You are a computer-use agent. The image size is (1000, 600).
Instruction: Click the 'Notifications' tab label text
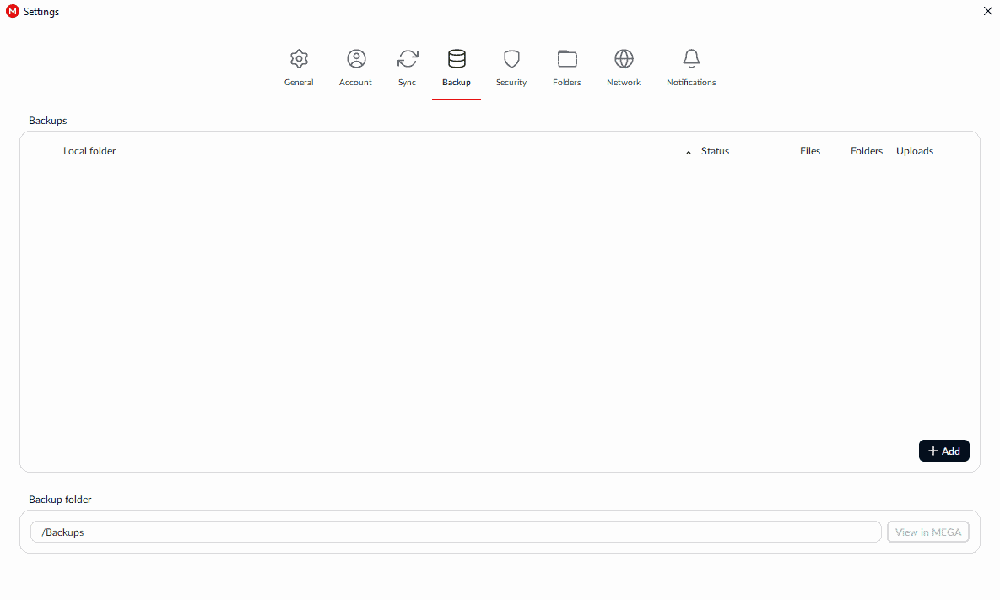(691, 82)
